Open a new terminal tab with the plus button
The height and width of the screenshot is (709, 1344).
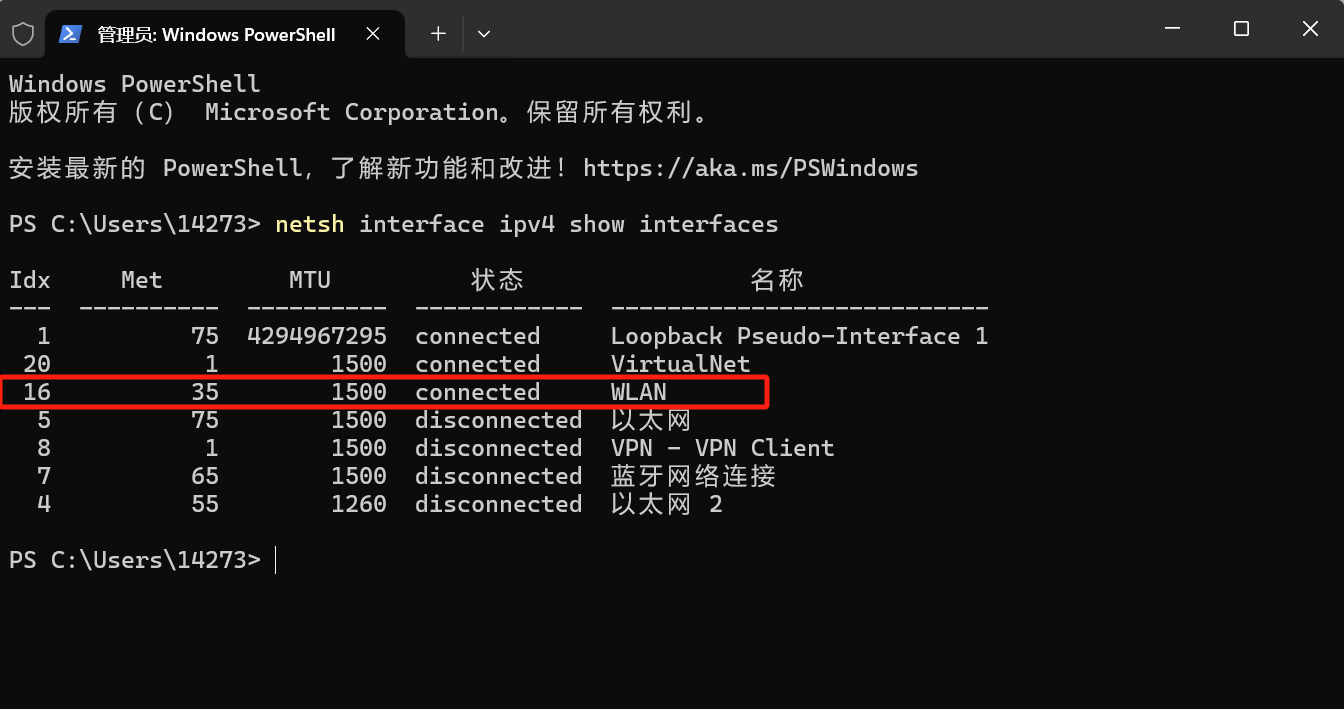437,33
